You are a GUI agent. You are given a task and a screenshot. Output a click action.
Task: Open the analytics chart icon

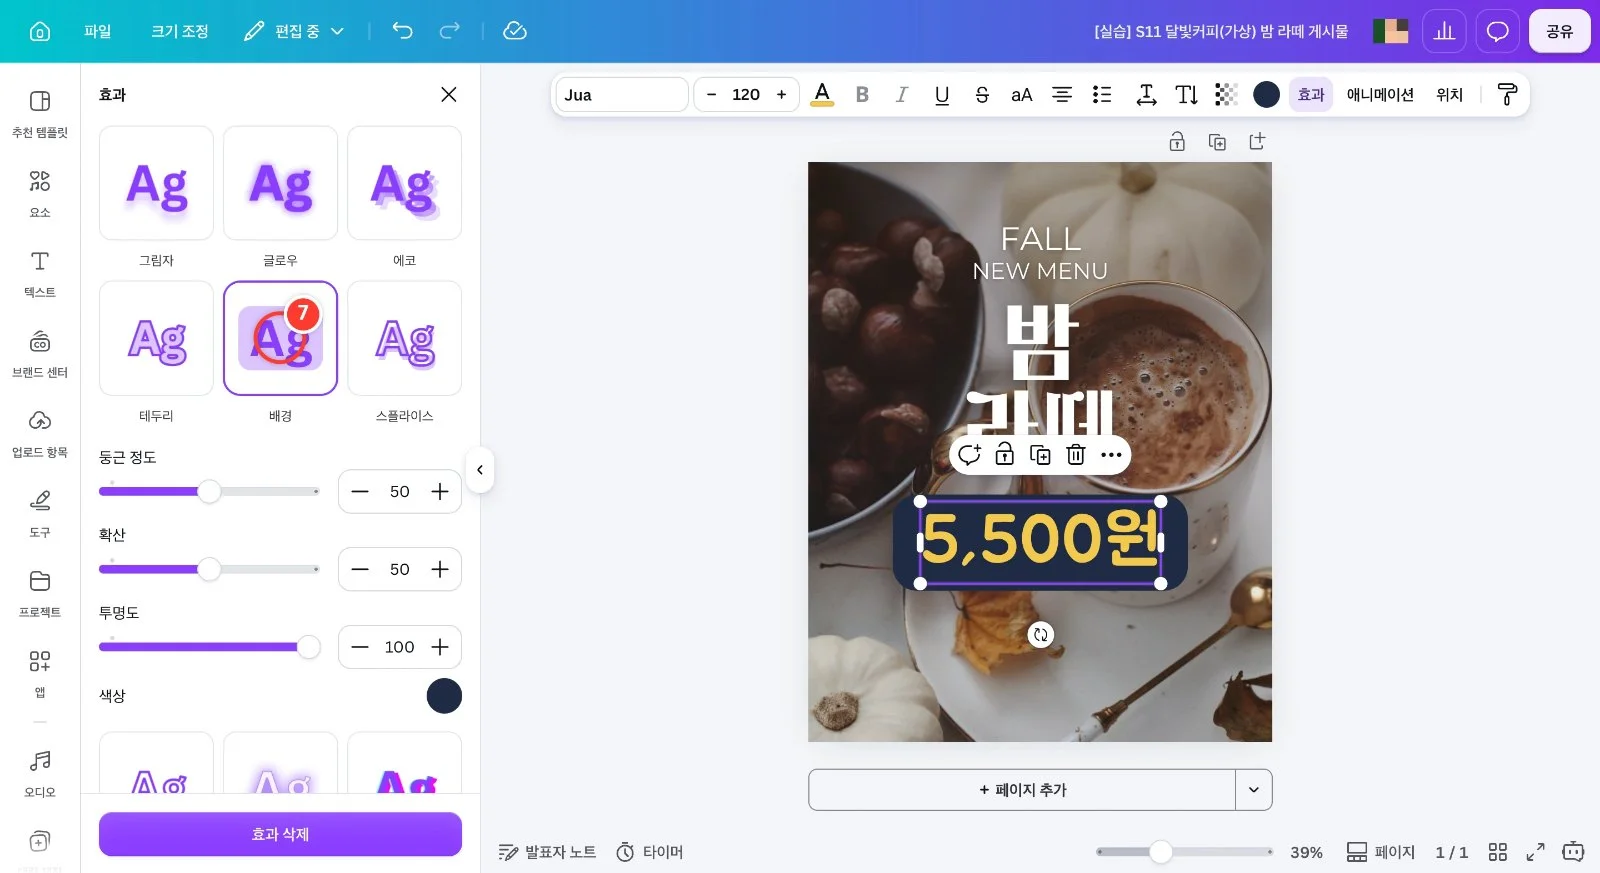(1444, 31)
